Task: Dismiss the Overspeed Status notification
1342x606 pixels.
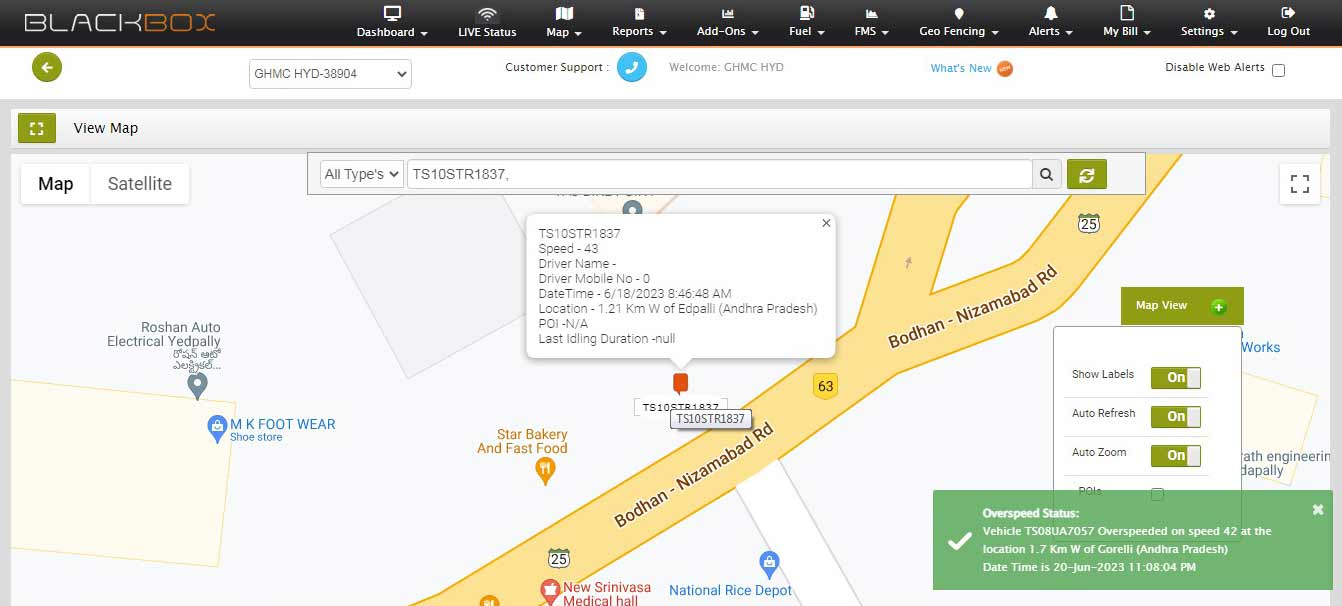Action: (1317, 510)
